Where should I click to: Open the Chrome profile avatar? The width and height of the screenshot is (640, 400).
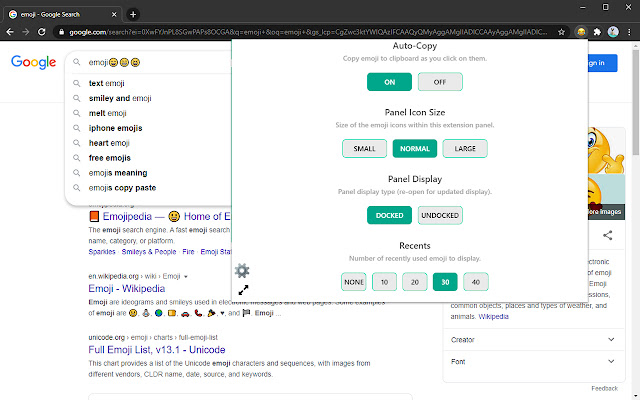613,32
